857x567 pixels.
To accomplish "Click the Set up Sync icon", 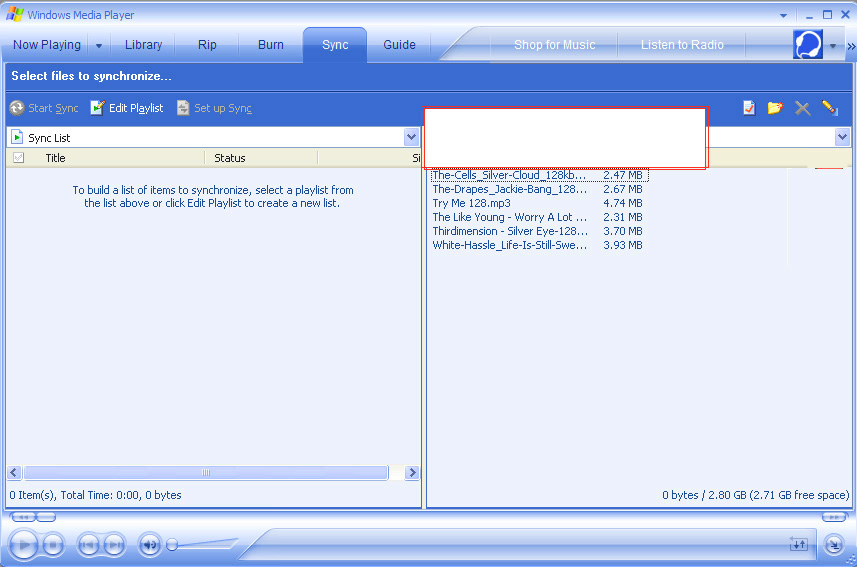I will [x=183, y=108].
